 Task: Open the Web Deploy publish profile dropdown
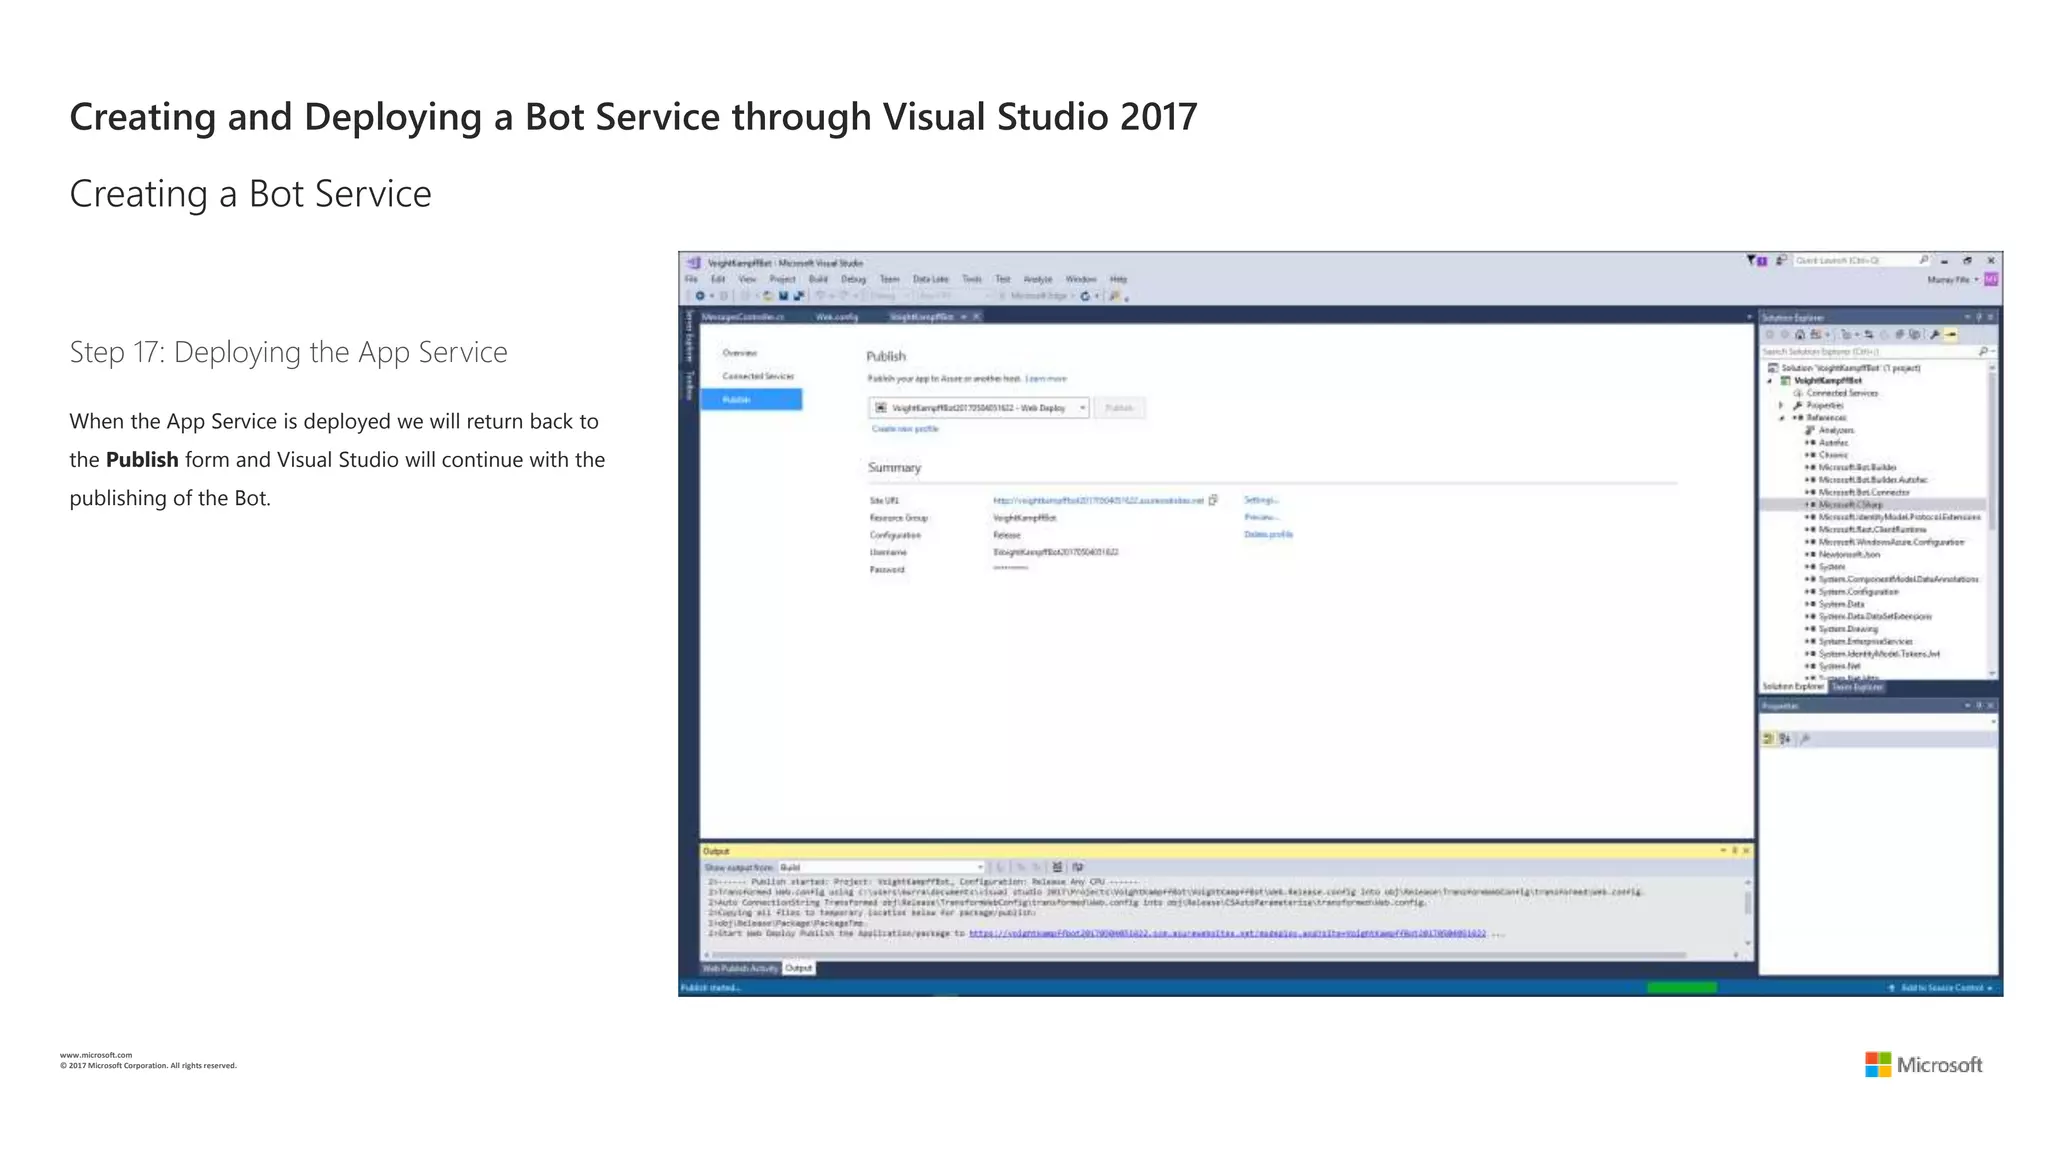click(1082, 408)
